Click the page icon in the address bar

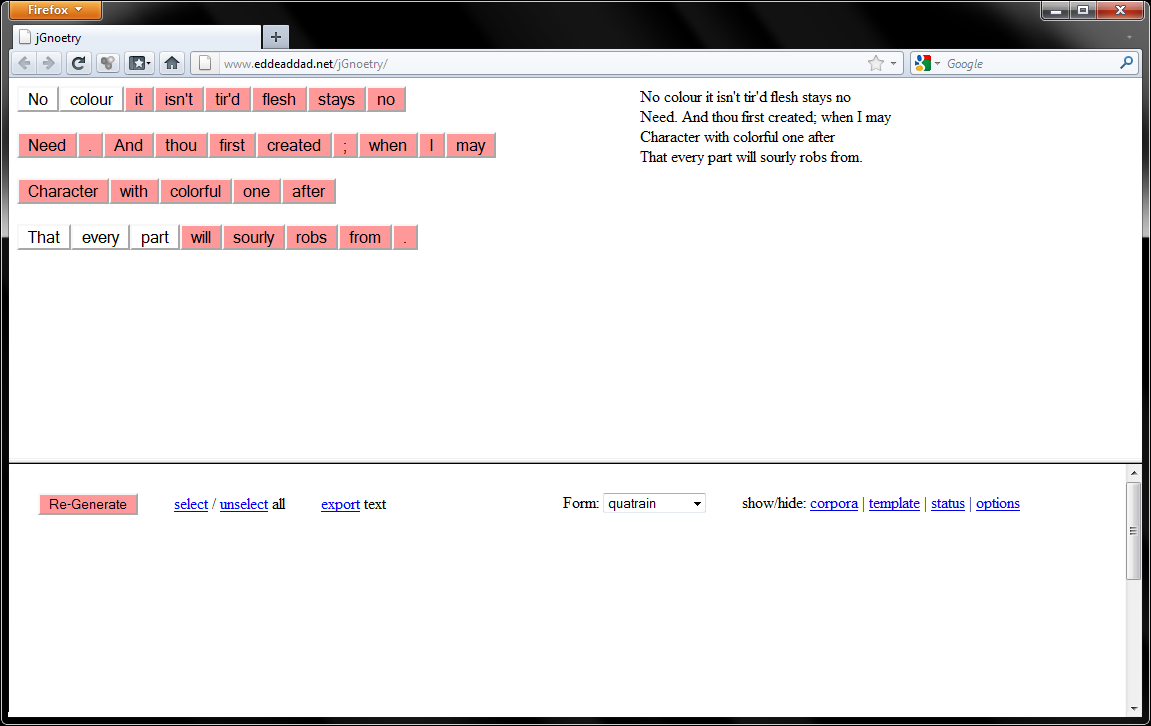point(203,62)
